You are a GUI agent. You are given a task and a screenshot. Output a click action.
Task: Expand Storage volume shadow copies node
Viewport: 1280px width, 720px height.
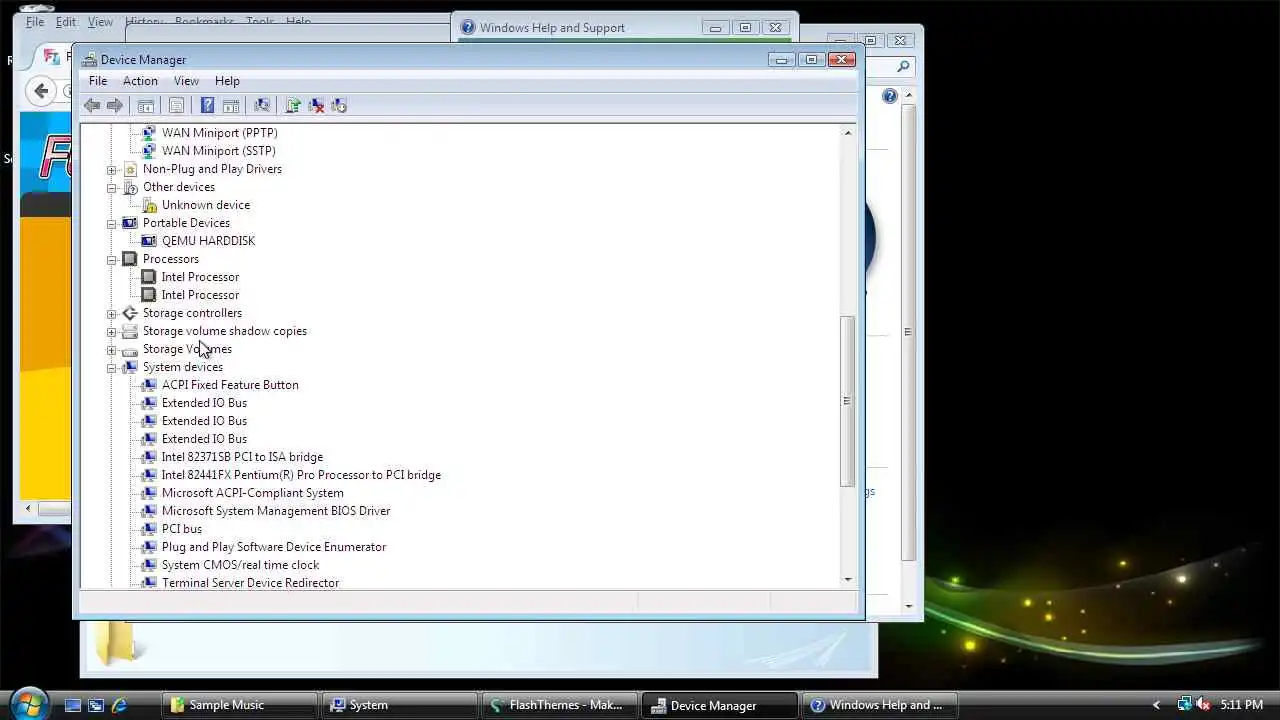click(112, 332)
